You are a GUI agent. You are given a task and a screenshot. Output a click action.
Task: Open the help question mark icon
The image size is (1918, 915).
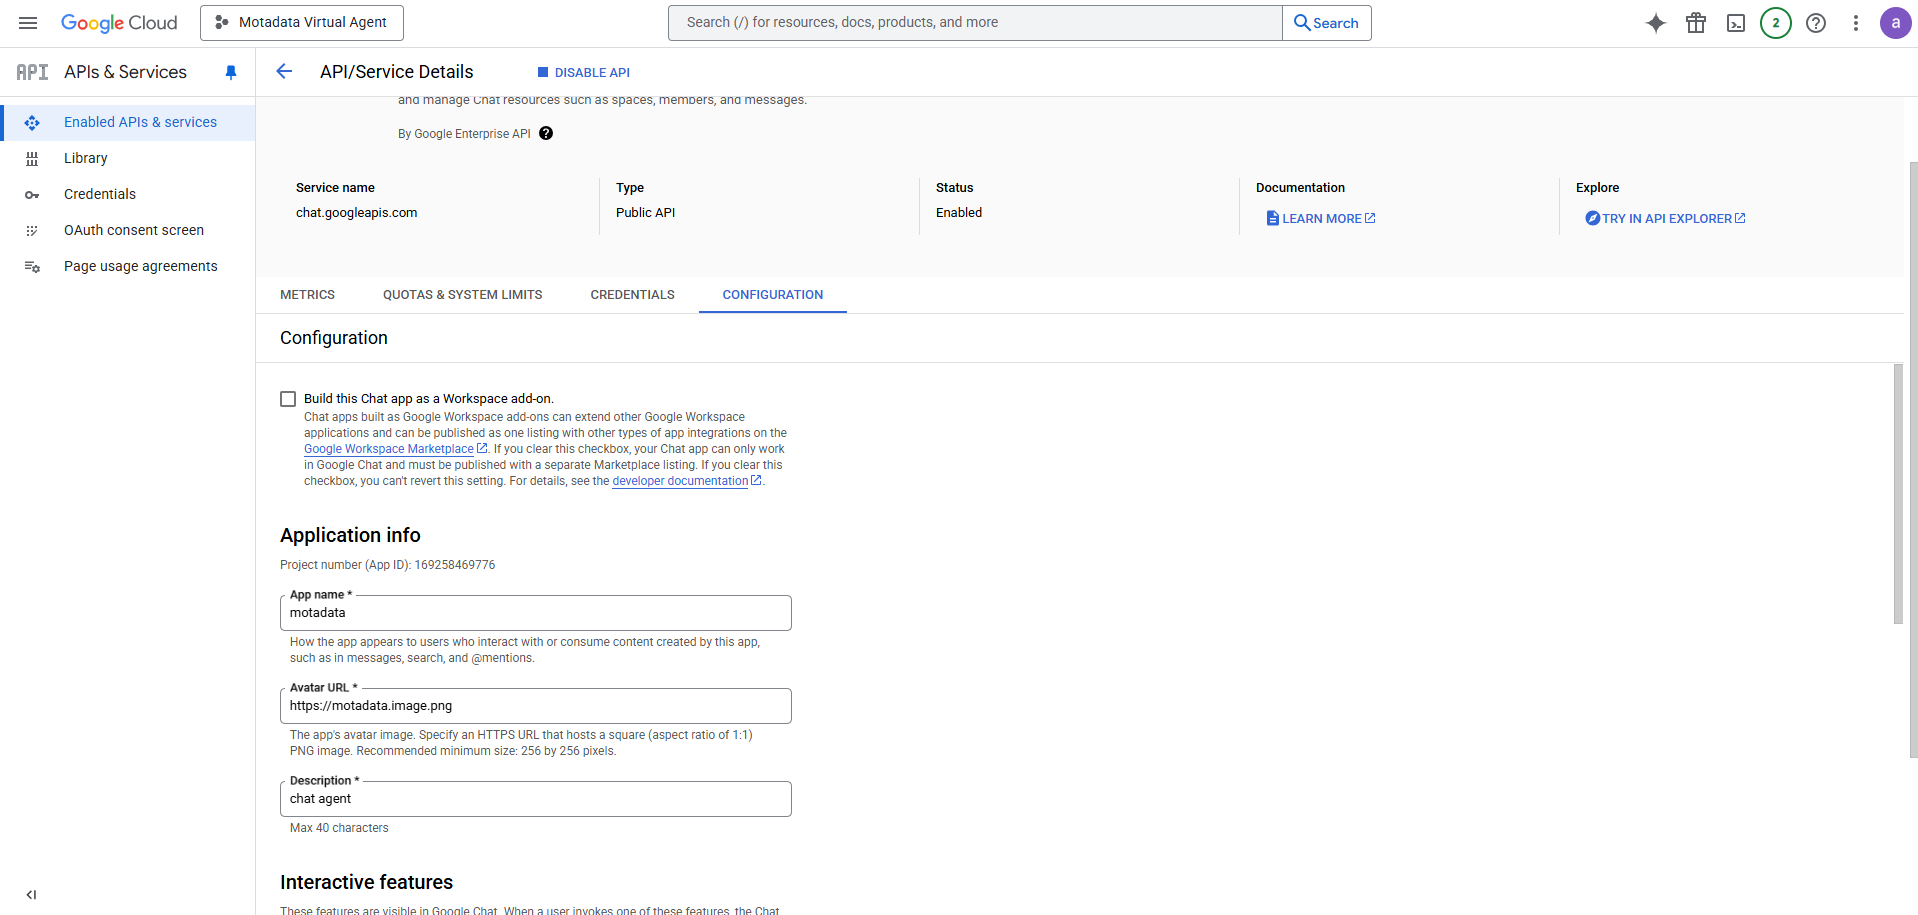click(x=1816, y=23)
